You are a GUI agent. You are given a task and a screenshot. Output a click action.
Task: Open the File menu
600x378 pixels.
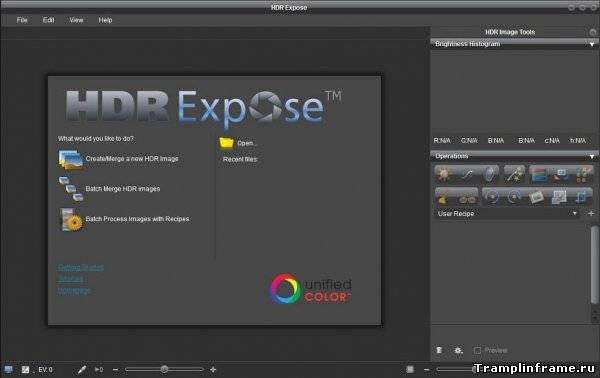22,20
